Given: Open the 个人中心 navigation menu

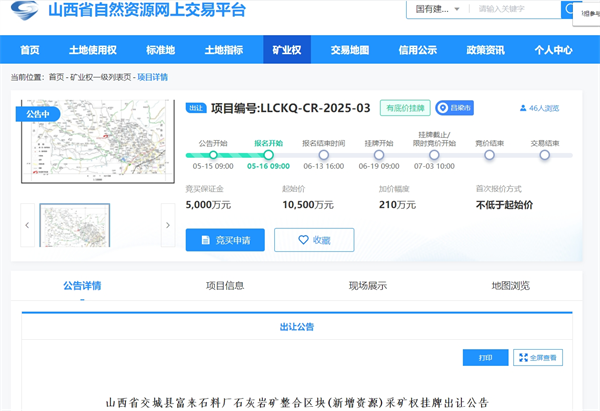Looking at the screenshot, I should point(553,50).
